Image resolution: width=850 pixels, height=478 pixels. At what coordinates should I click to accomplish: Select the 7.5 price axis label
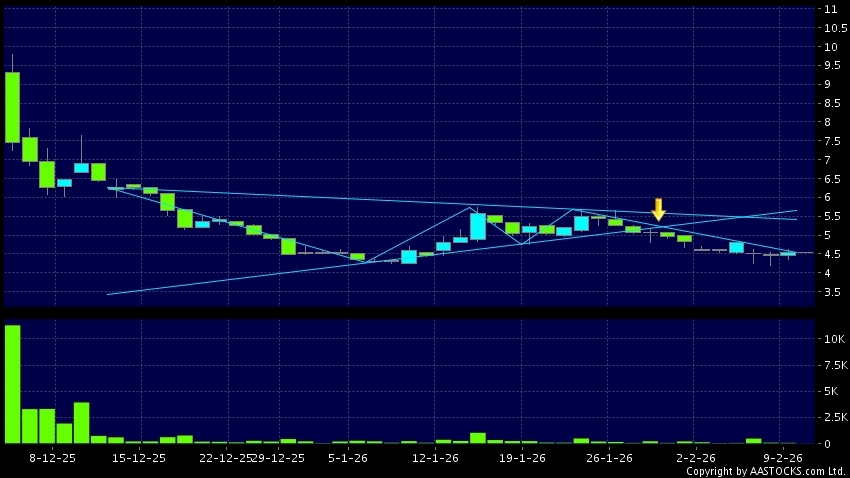[x=832, y=141]
